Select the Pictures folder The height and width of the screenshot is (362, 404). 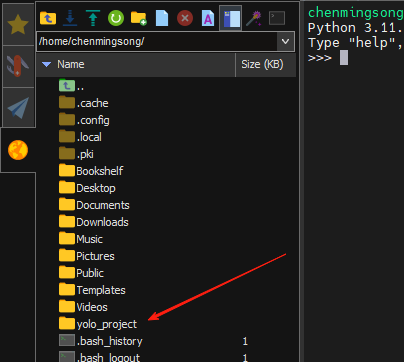tap(87, 256)
